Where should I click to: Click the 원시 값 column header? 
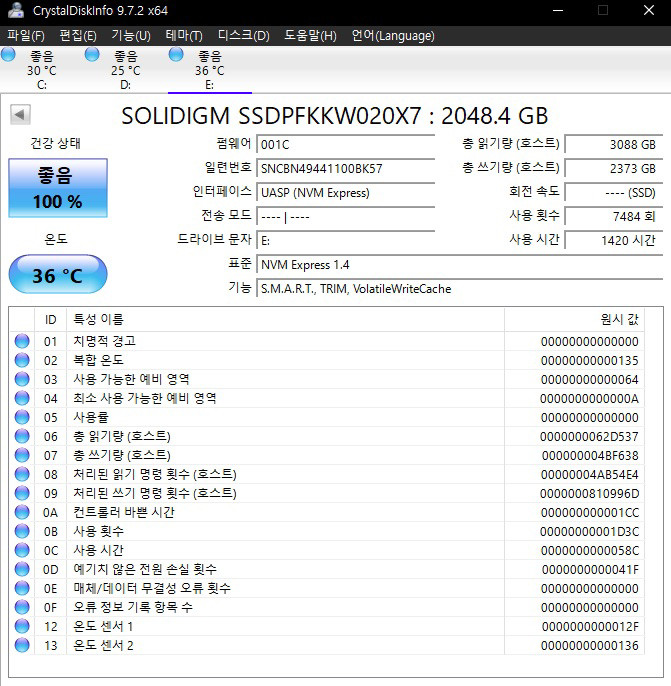click(x=574, y=319)
